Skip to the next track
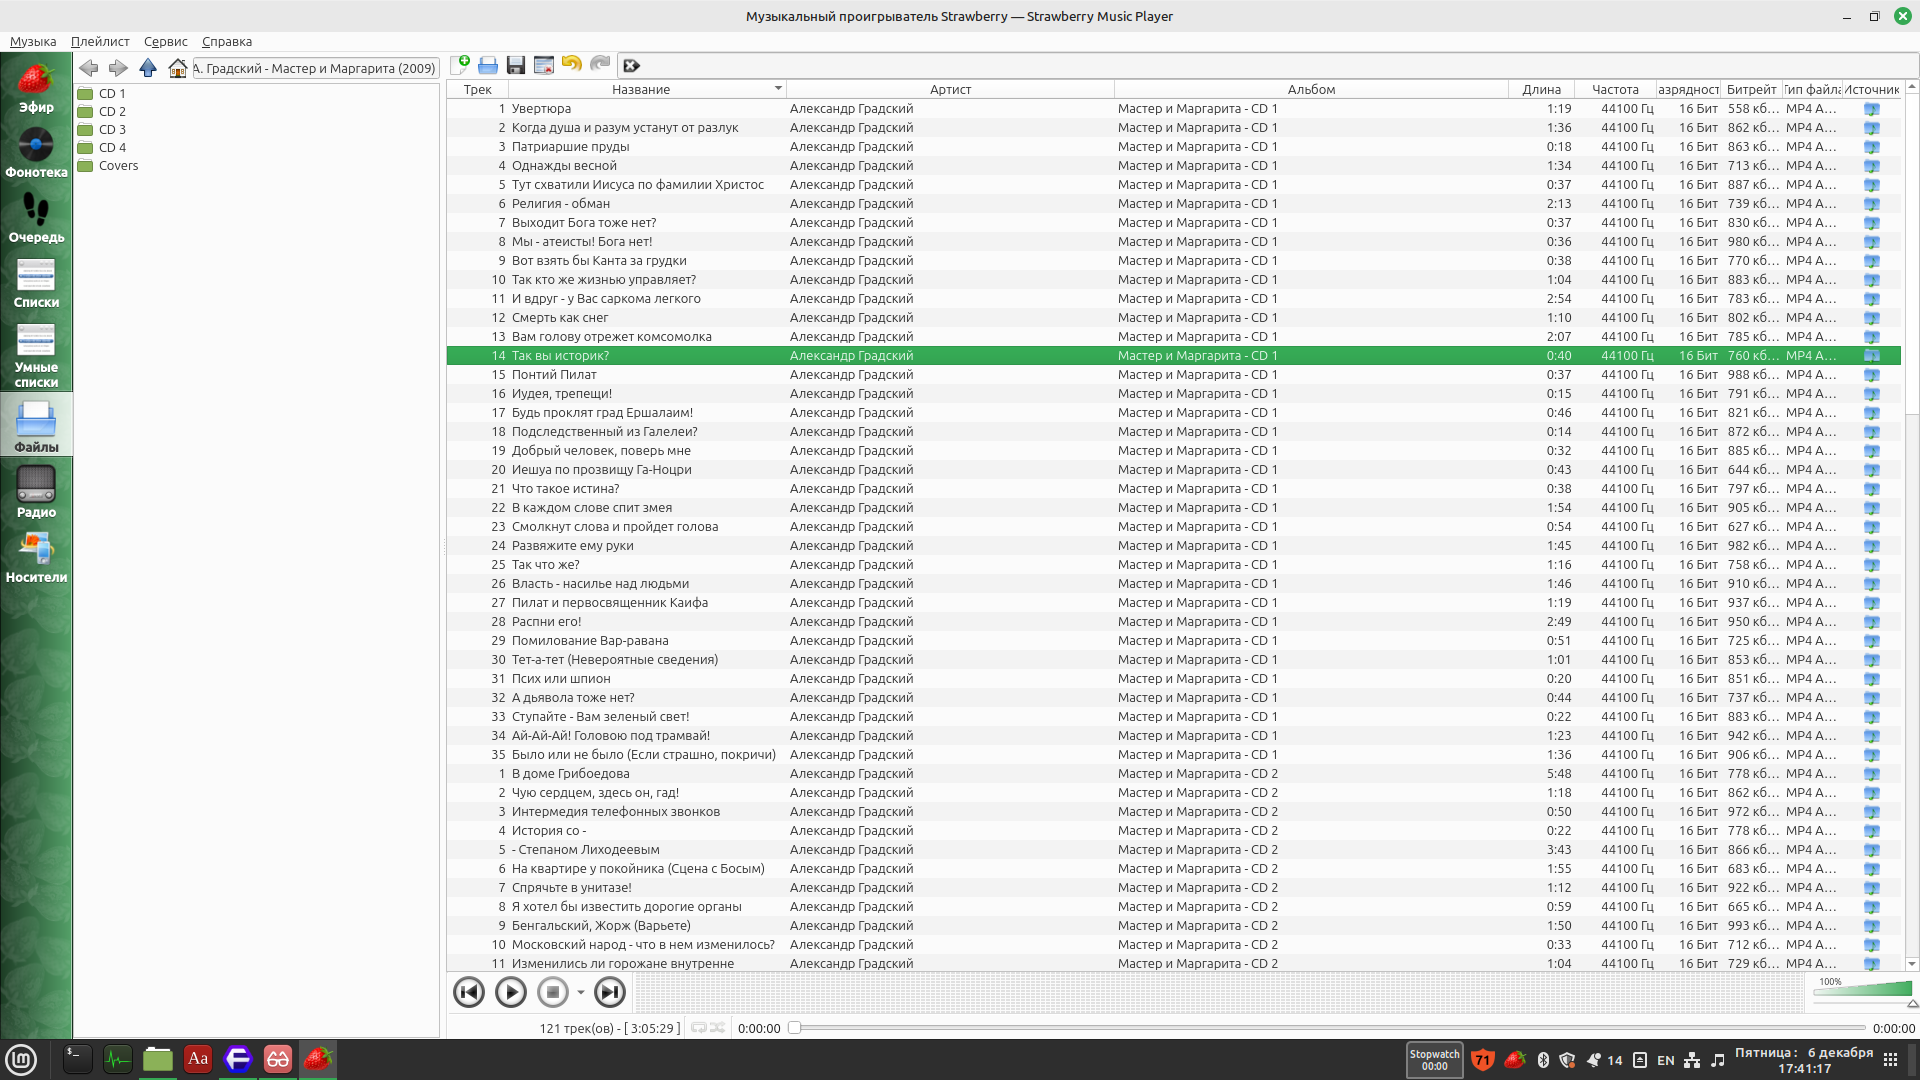1920x1080 pixels. click(609, 992)
